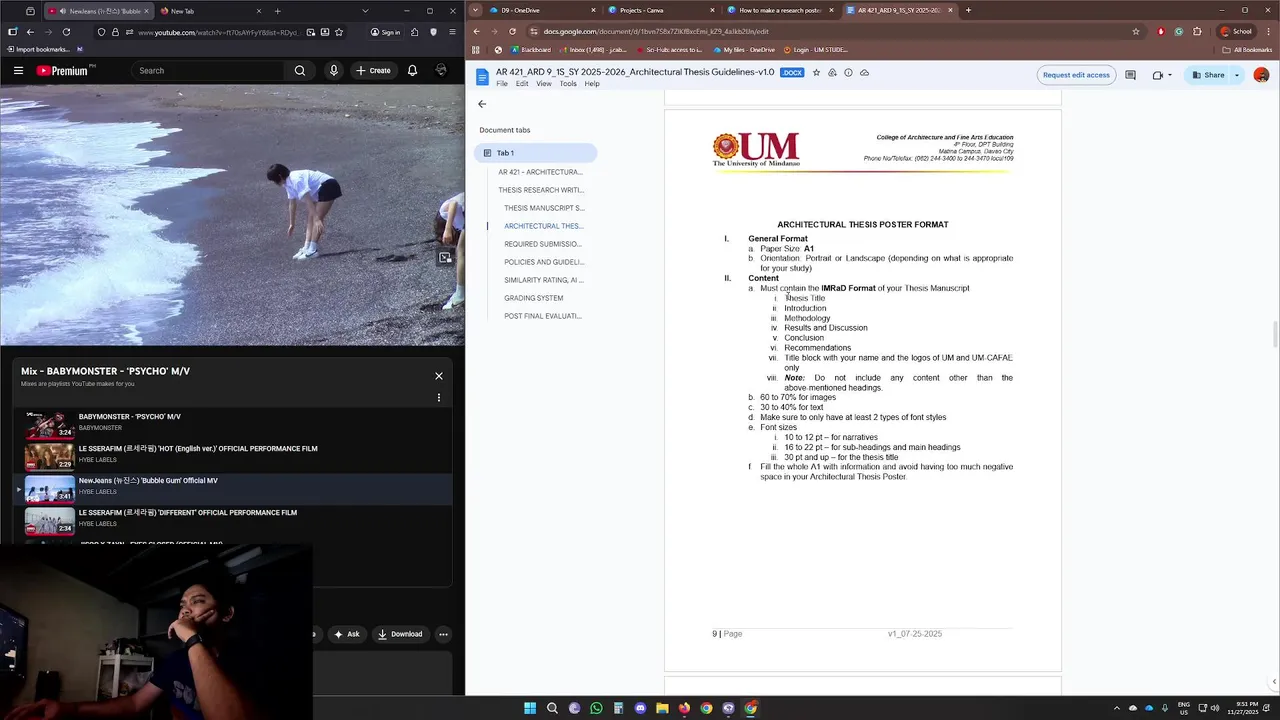This screenshot has height=720, width=1280.
Task: Switch to D9 - OneDrive Chrome tab
Action: click(x=541, y=10)
